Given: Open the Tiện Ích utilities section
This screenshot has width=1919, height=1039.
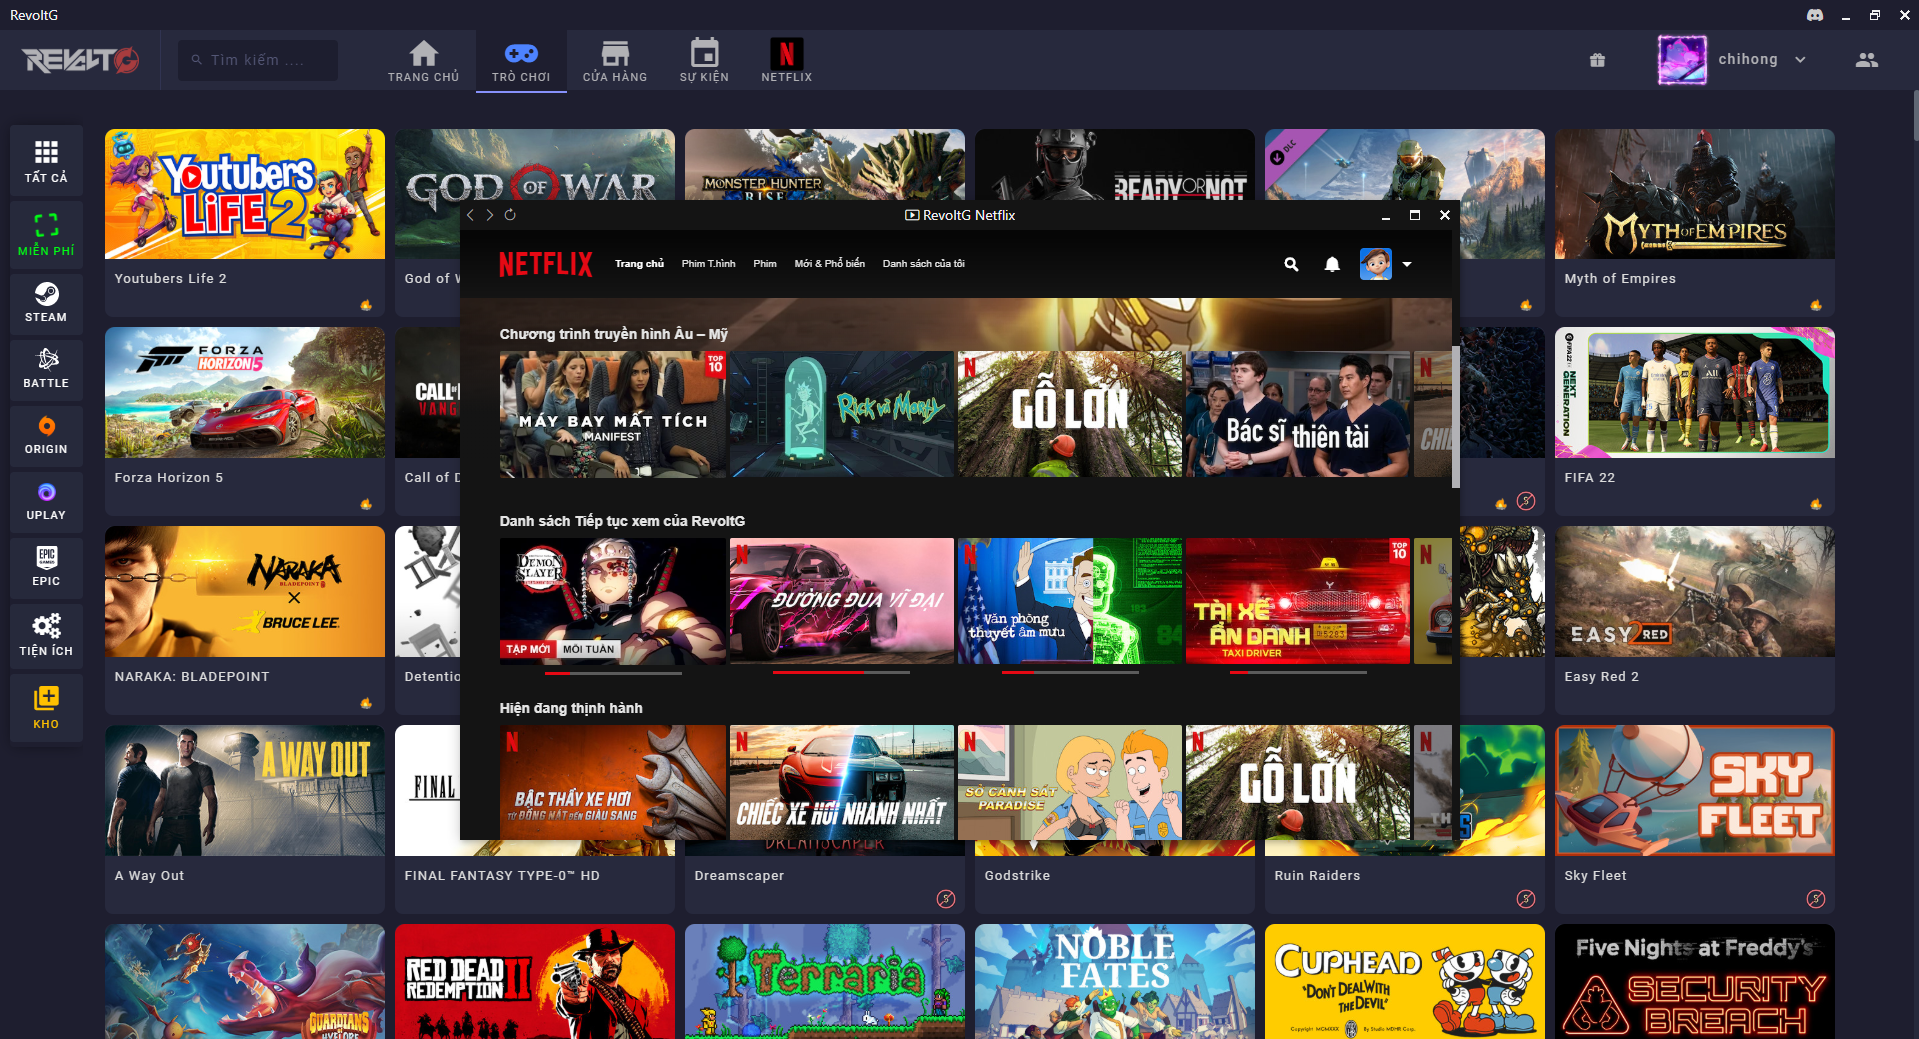Looking at the screenshot, I should [x=46, y=634].
